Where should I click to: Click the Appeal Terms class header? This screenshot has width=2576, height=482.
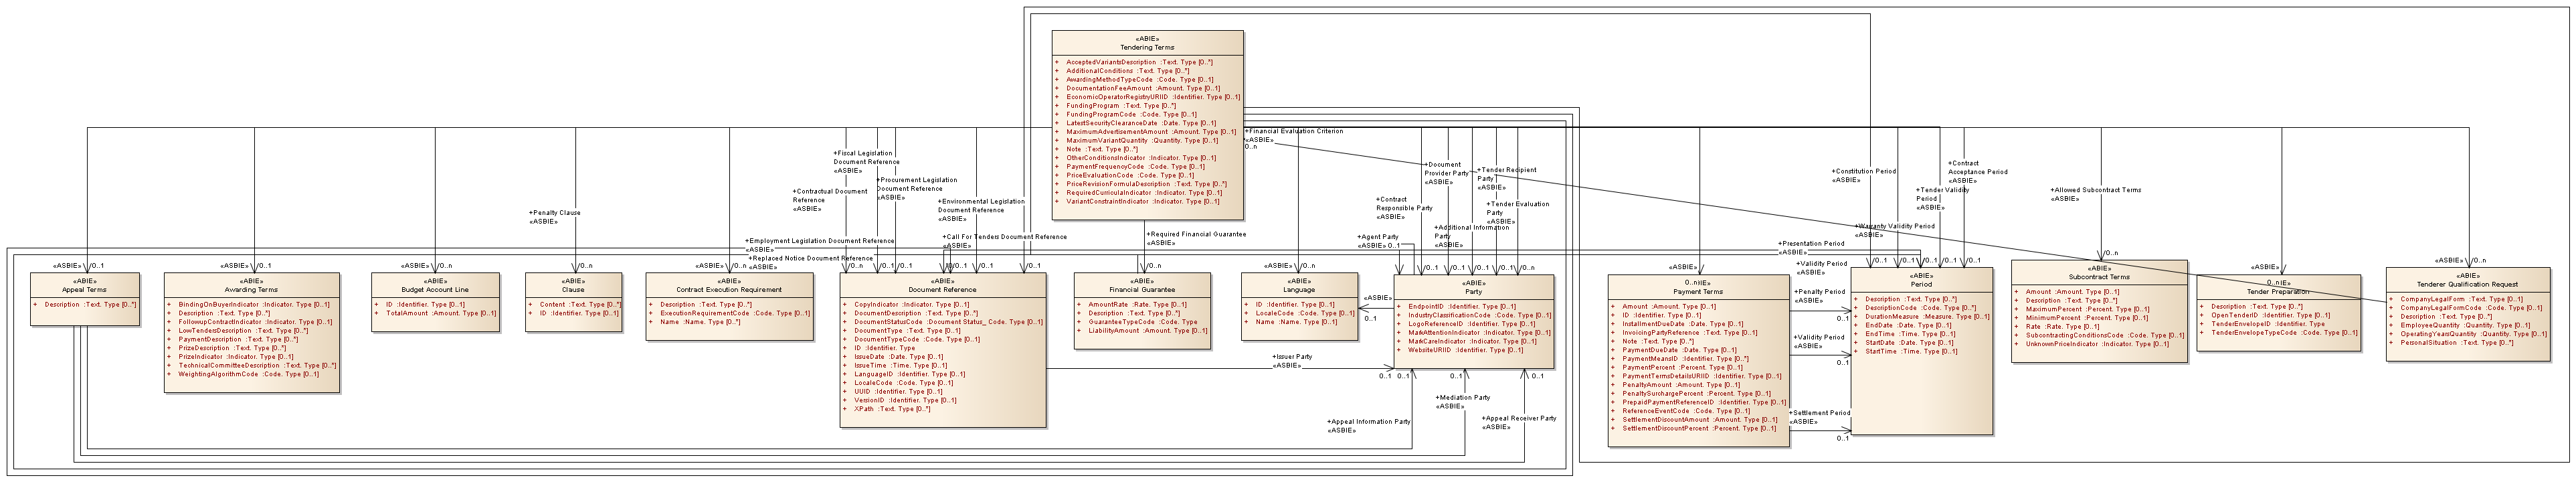pyautogui.click(x=84, y=289)
